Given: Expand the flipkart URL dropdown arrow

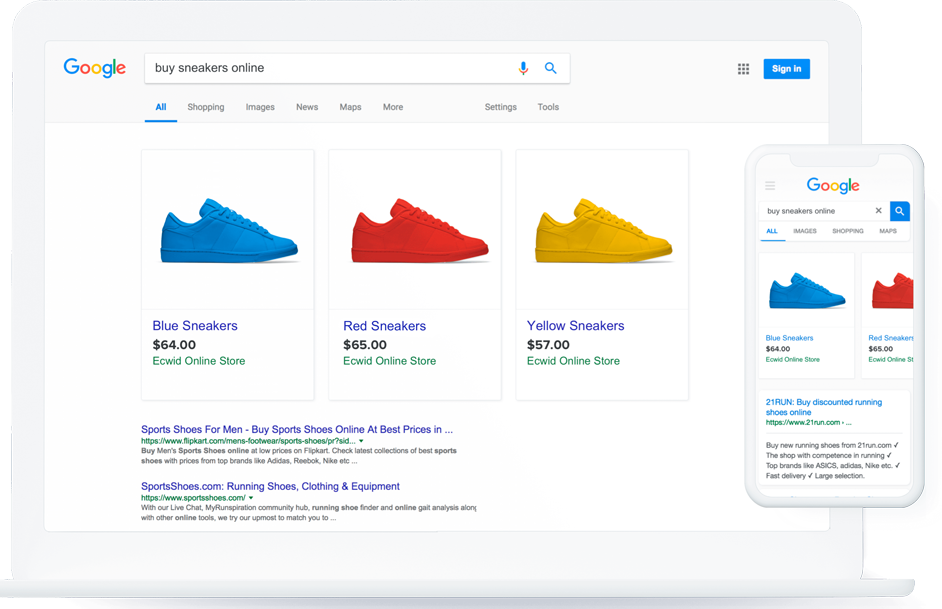Looking at the screenshot, I should click(361, 441).
